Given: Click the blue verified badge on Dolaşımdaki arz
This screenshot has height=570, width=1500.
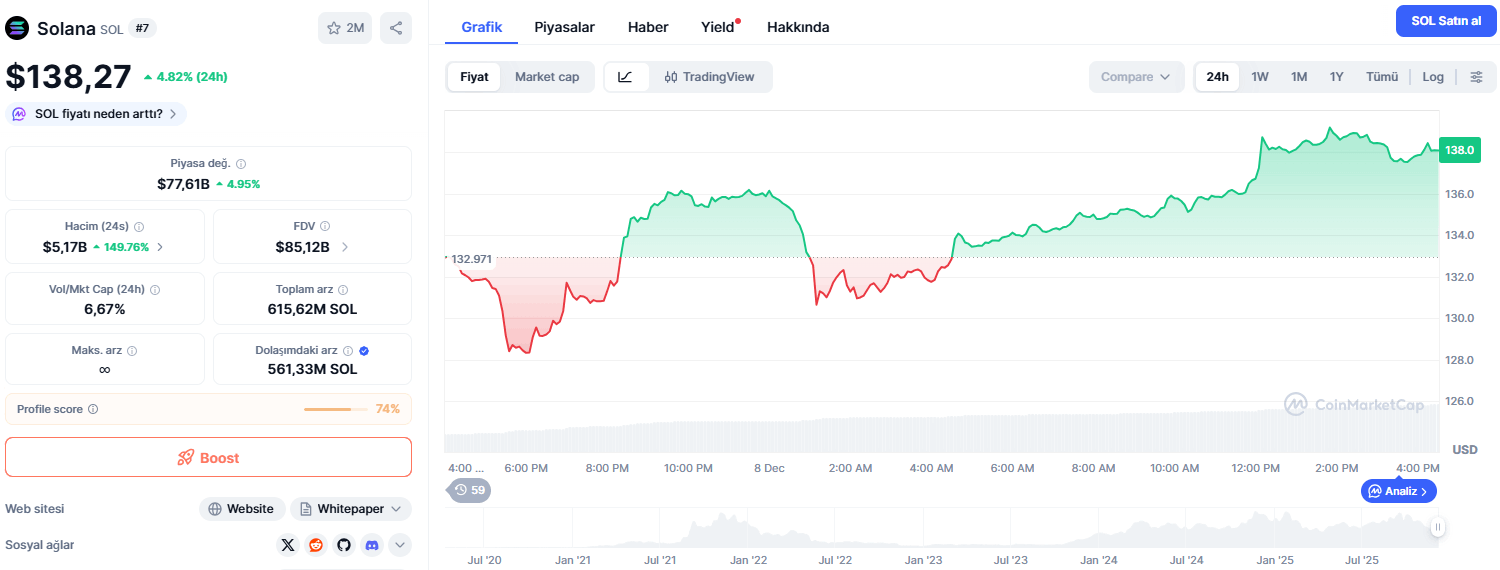Looking at the screenshot, I should (364, 351).
